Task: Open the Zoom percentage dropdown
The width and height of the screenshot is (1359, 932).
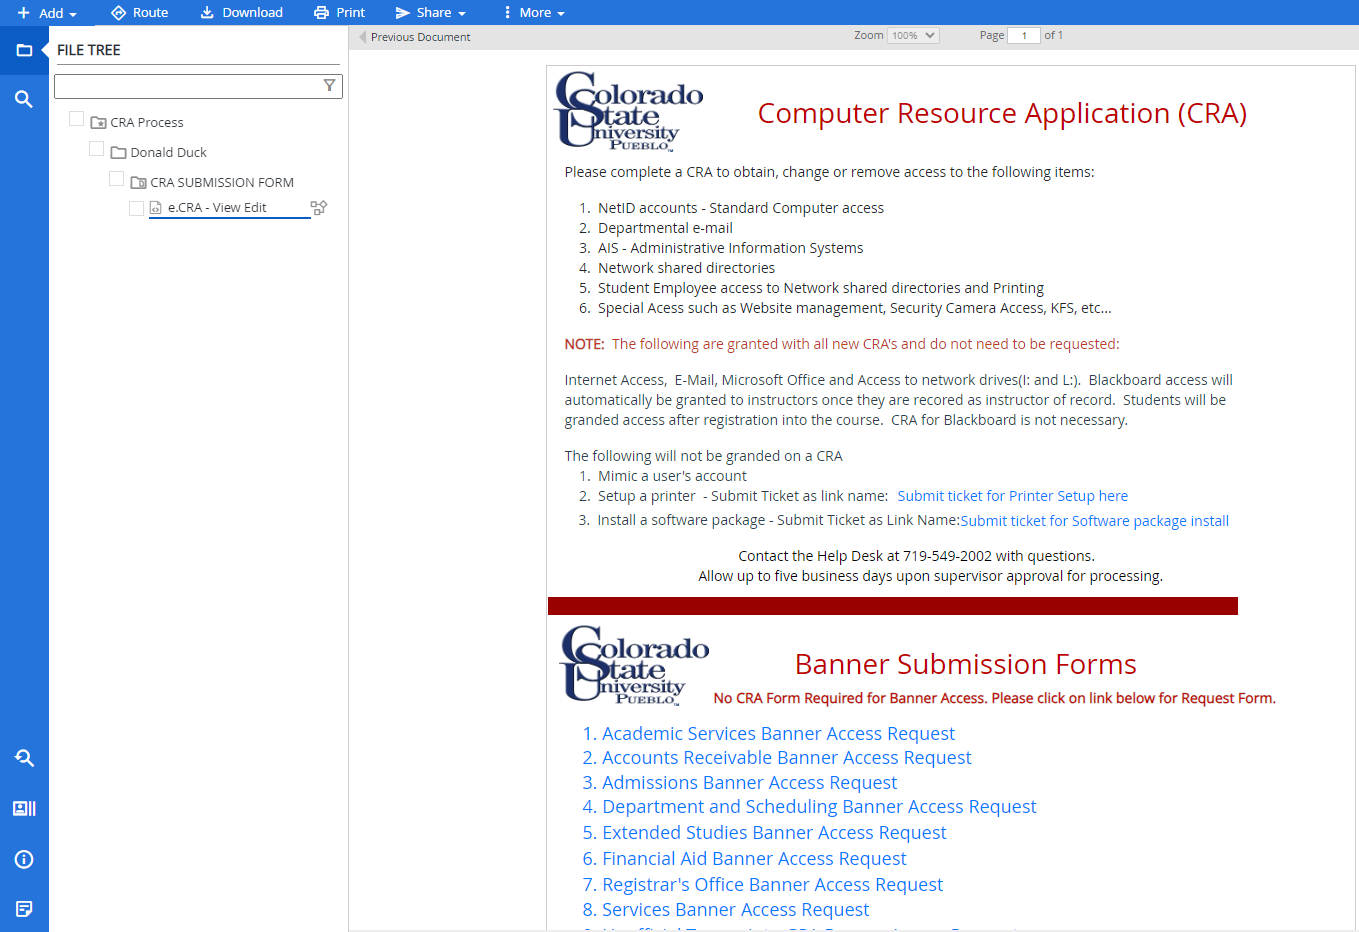Action: point(913,35)
